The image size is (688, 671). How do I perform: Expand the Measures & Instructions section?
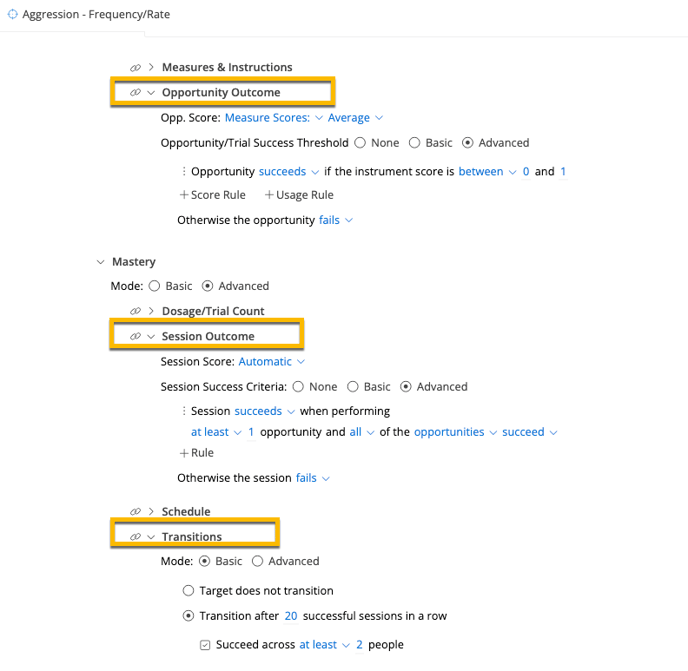coord(151,67)
